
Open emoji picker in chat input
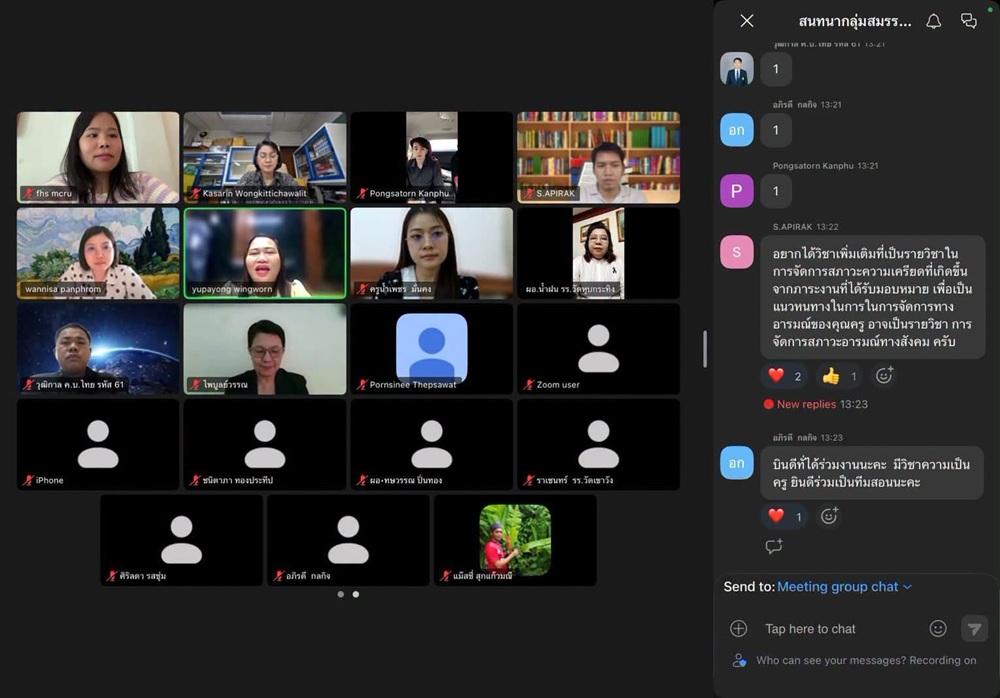938,628
